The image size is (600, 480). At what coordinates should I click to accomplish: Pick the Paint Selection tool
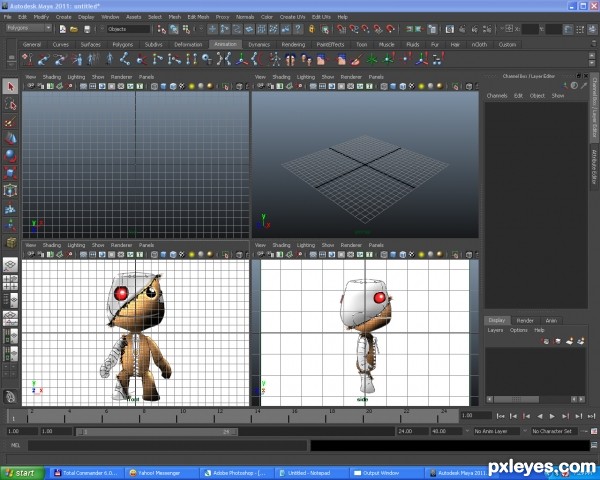[x=11, y=122]
